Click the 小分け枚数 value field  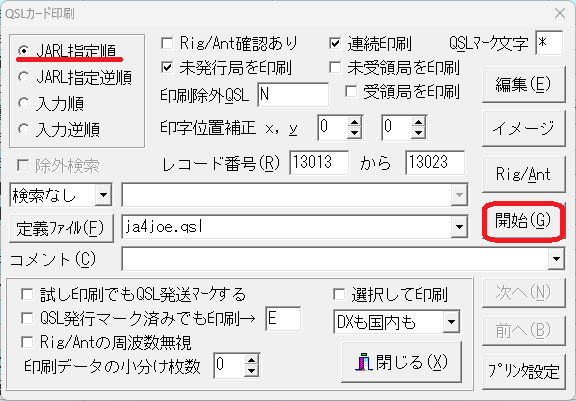pyautogui.click(x=230, y=365)
